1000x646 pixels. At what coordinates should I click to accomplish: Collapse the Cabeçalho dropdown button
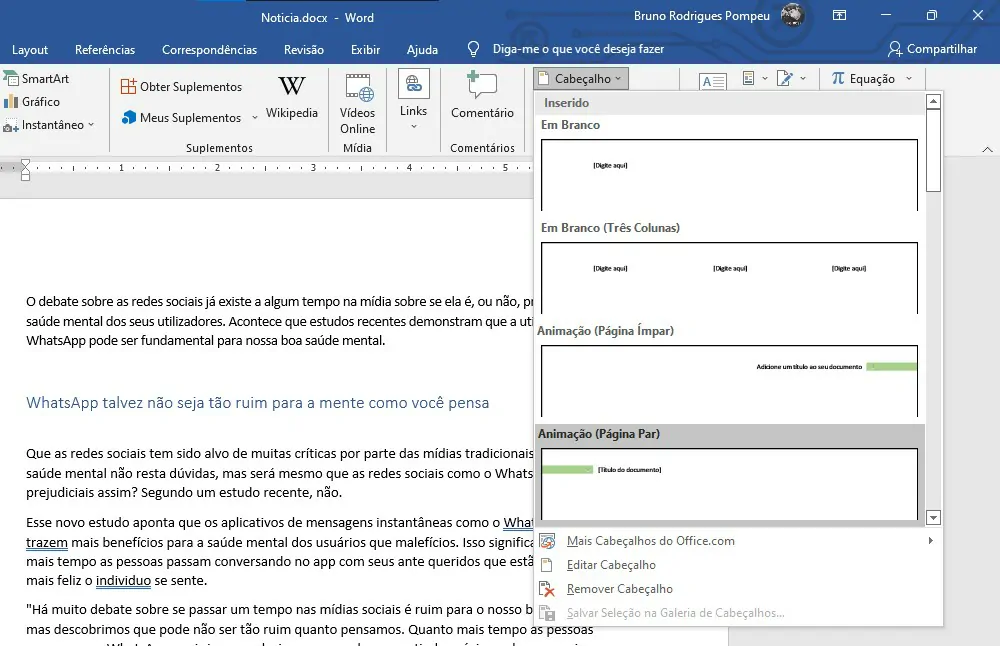[x=581, y=78]
